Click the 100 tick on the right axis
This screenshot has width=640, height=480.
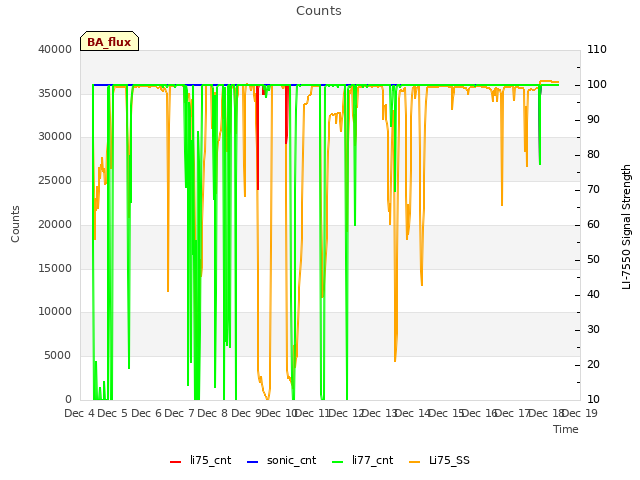[597, 84]
